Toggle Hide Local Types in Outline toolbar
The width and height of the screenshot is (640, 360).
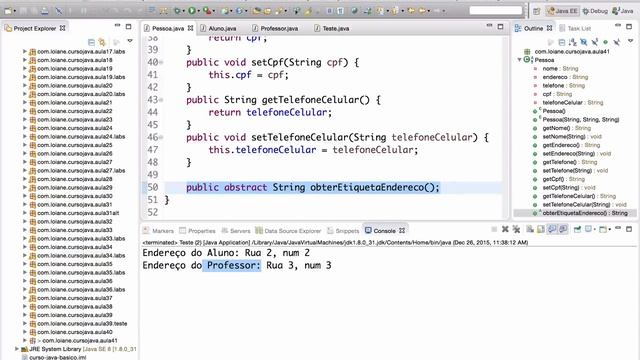(x=616, y=42)
